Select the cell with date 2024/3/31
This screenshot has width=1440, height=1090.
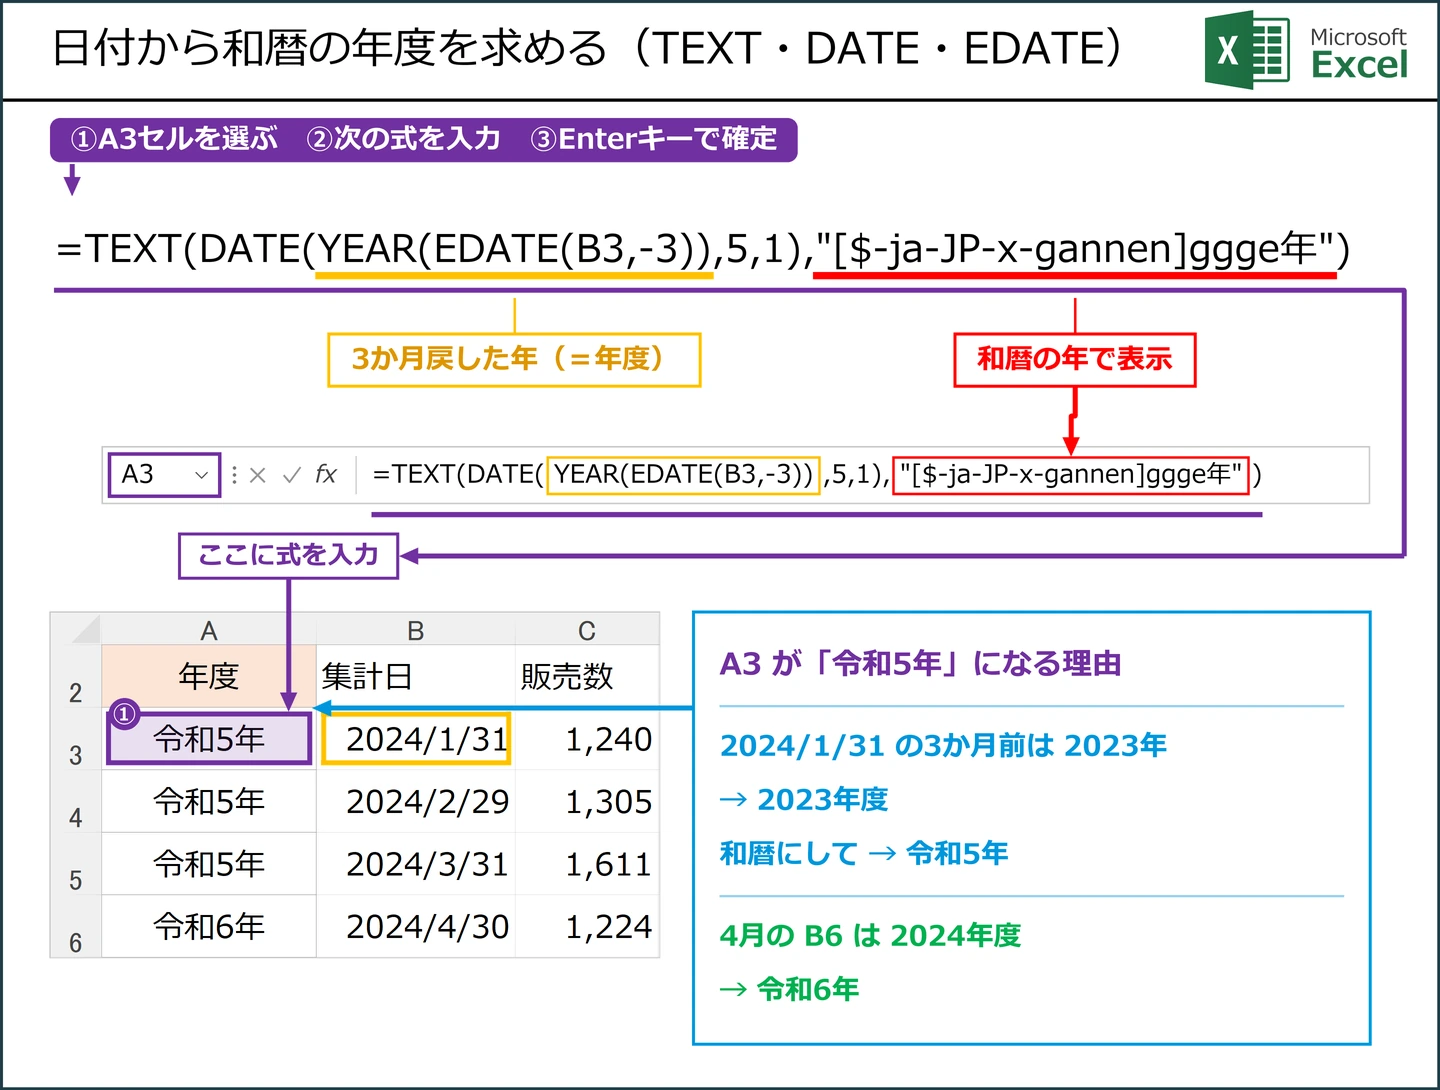[x=416, y=864]
